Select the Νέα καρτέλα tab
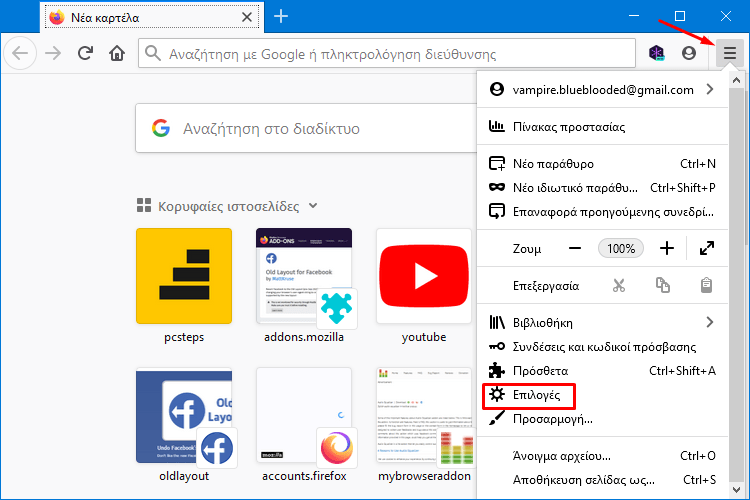Image resolution: width=750 pixels, height=500 pixels. pyautogui.click(x=152, y=17)
